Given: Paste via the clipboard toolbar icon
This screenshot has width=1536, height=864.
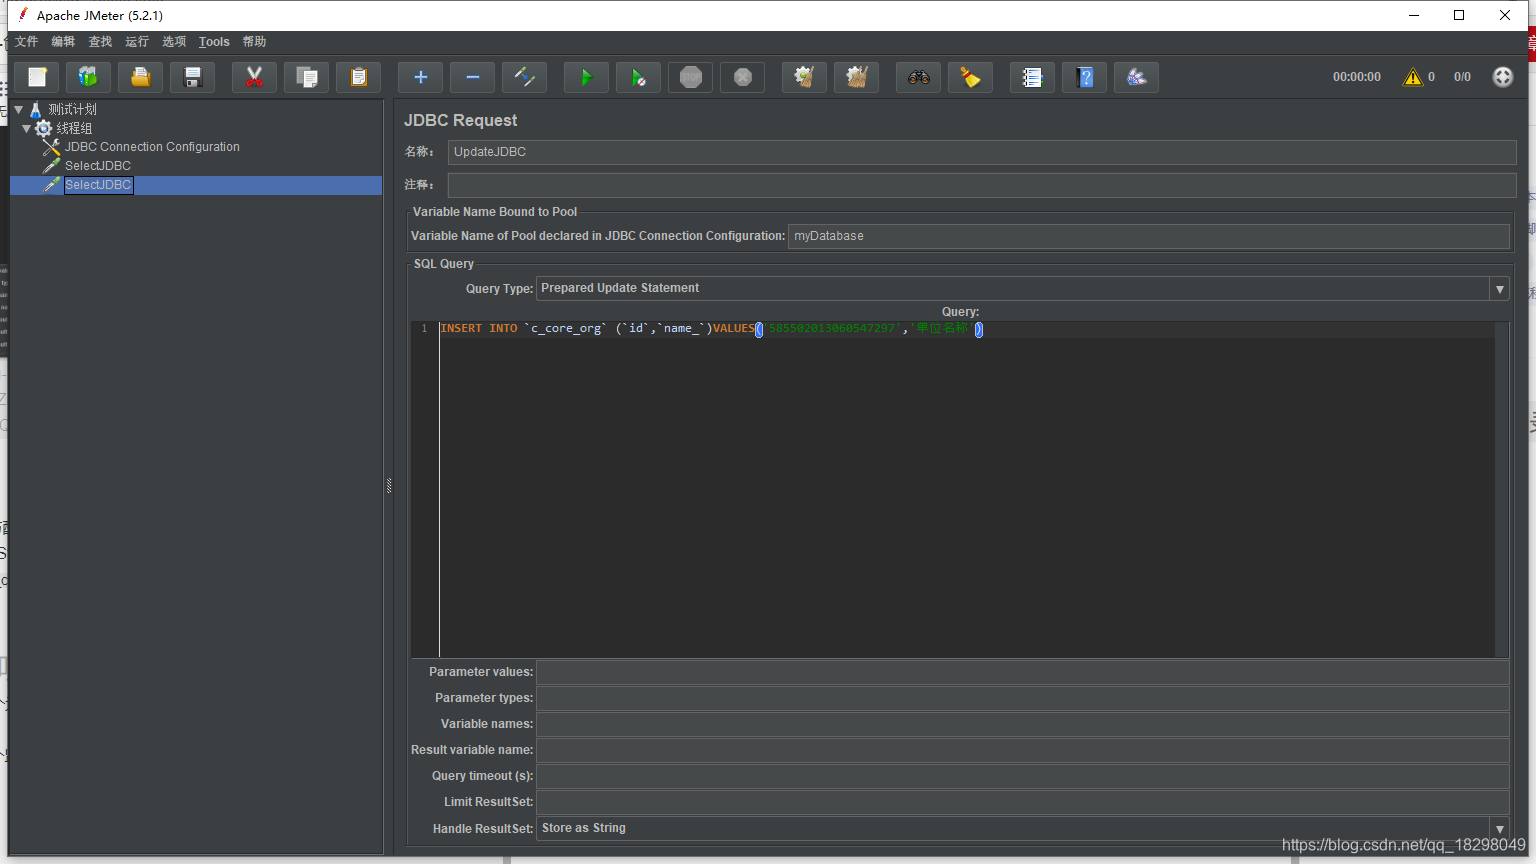Looking at the screenshot, I should tap(359, 77).
